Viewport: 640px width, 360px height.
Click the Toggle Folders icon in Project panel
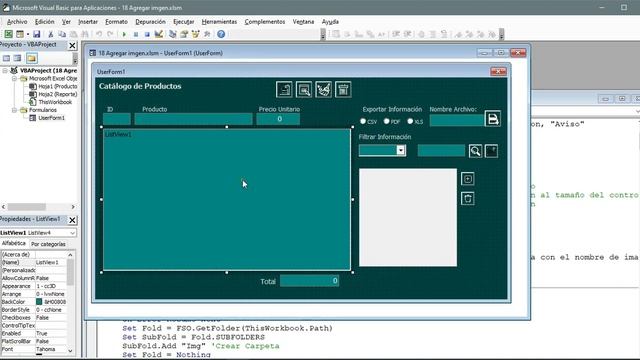point(32,58)
